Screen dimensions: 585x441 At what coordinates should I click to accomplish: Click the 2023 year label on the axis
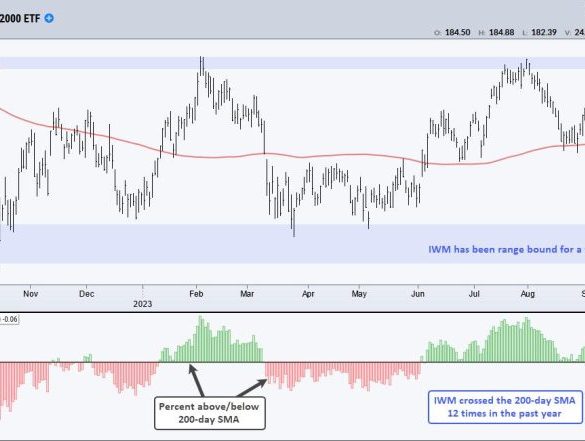(143, 304)
